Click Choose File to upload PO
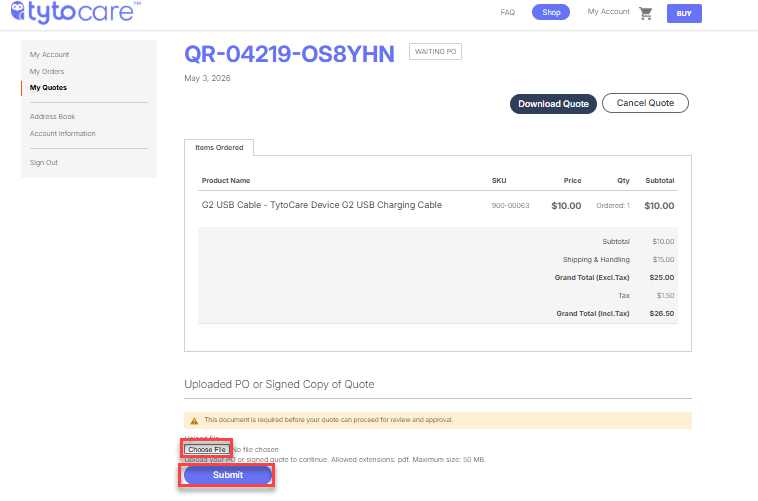The width and height of the screenshot is (758, 501). 207,449
